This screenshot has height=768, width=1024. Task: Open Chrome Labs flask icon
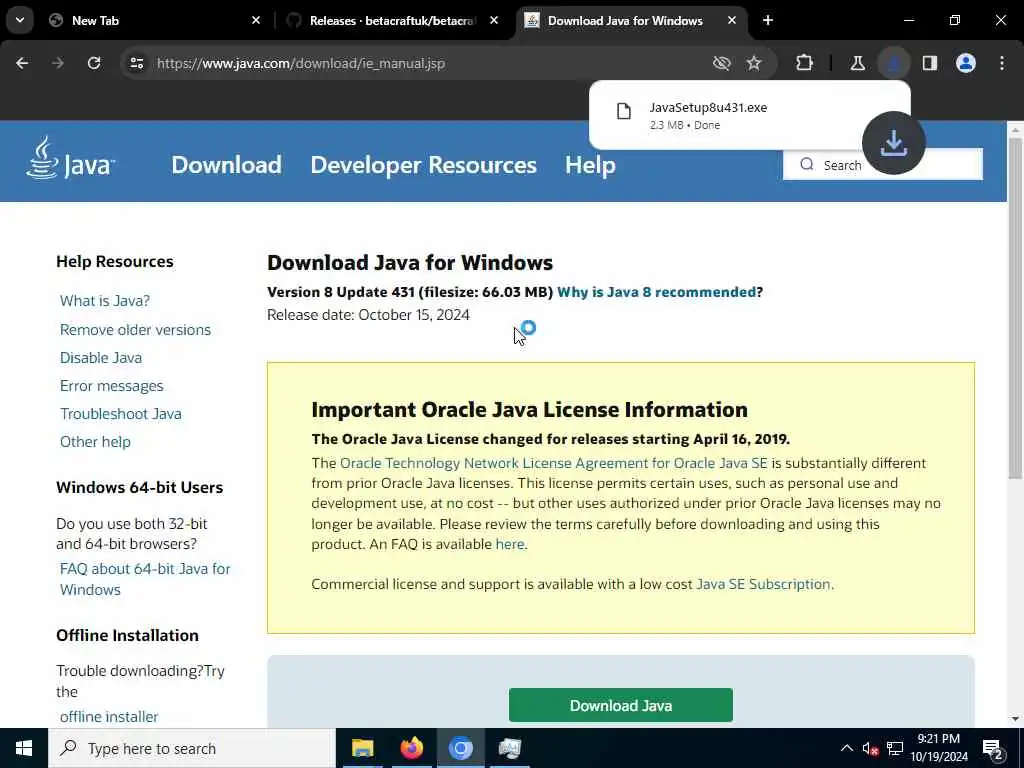click(857, 63)
